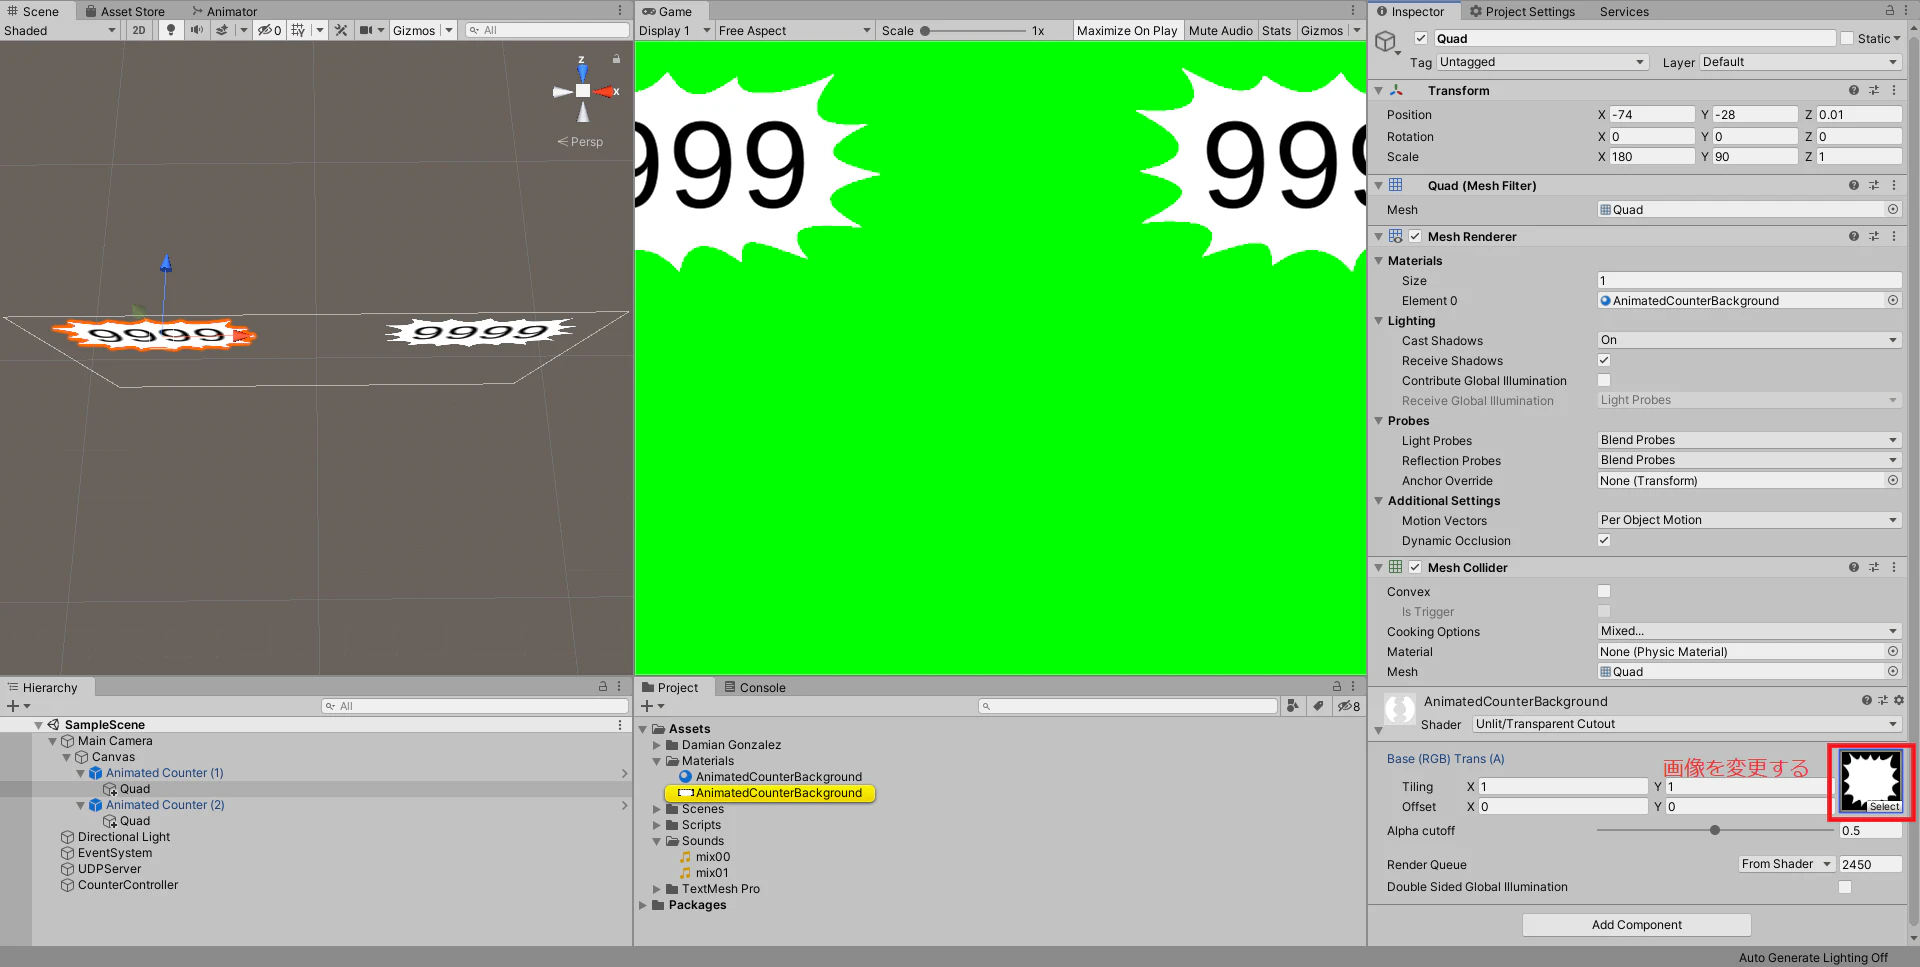Viewport: 1920px width, 967px height.
Task: Open component tools wrench icon in Scene toolbar
Action: [x=341, y=30]
